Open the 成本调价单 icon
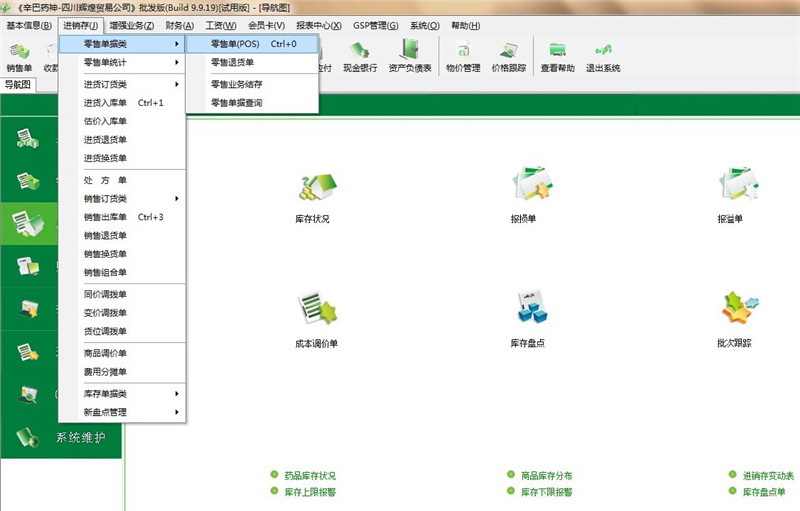The width and height of the screenshot is (800, 511). [x=317, y=309]
